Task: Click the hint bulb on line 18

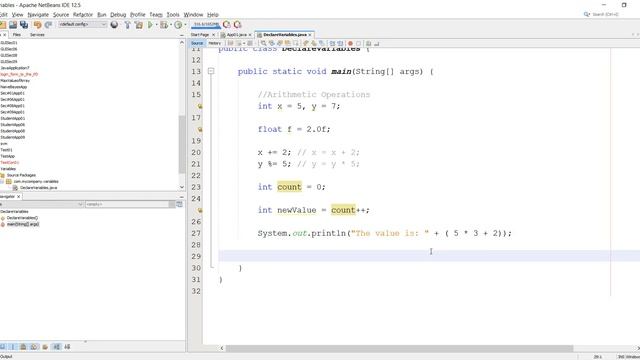Action: [x=200, y=129]
